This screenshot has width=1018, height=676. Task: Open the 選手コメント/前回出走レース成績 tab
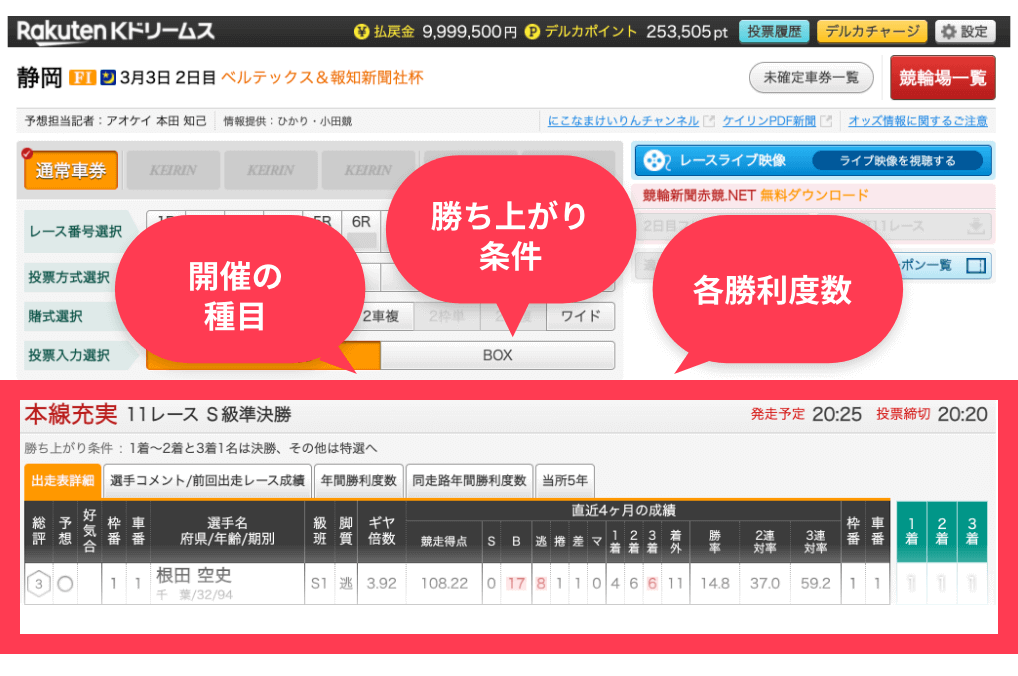207,481
